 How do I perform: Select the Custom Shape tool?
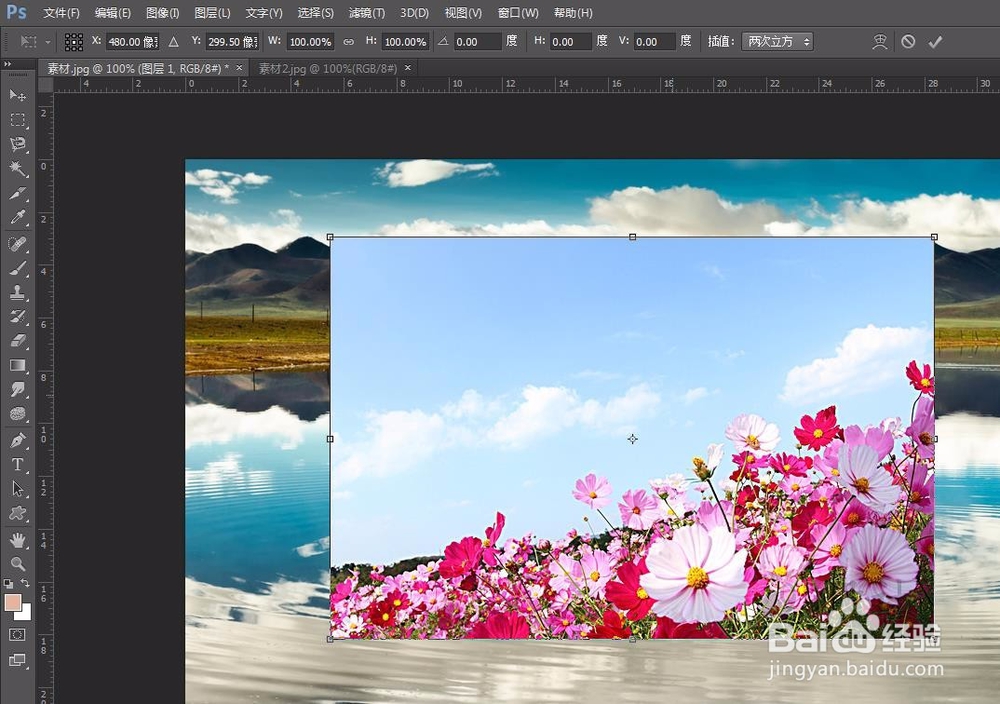pos(17,513)
